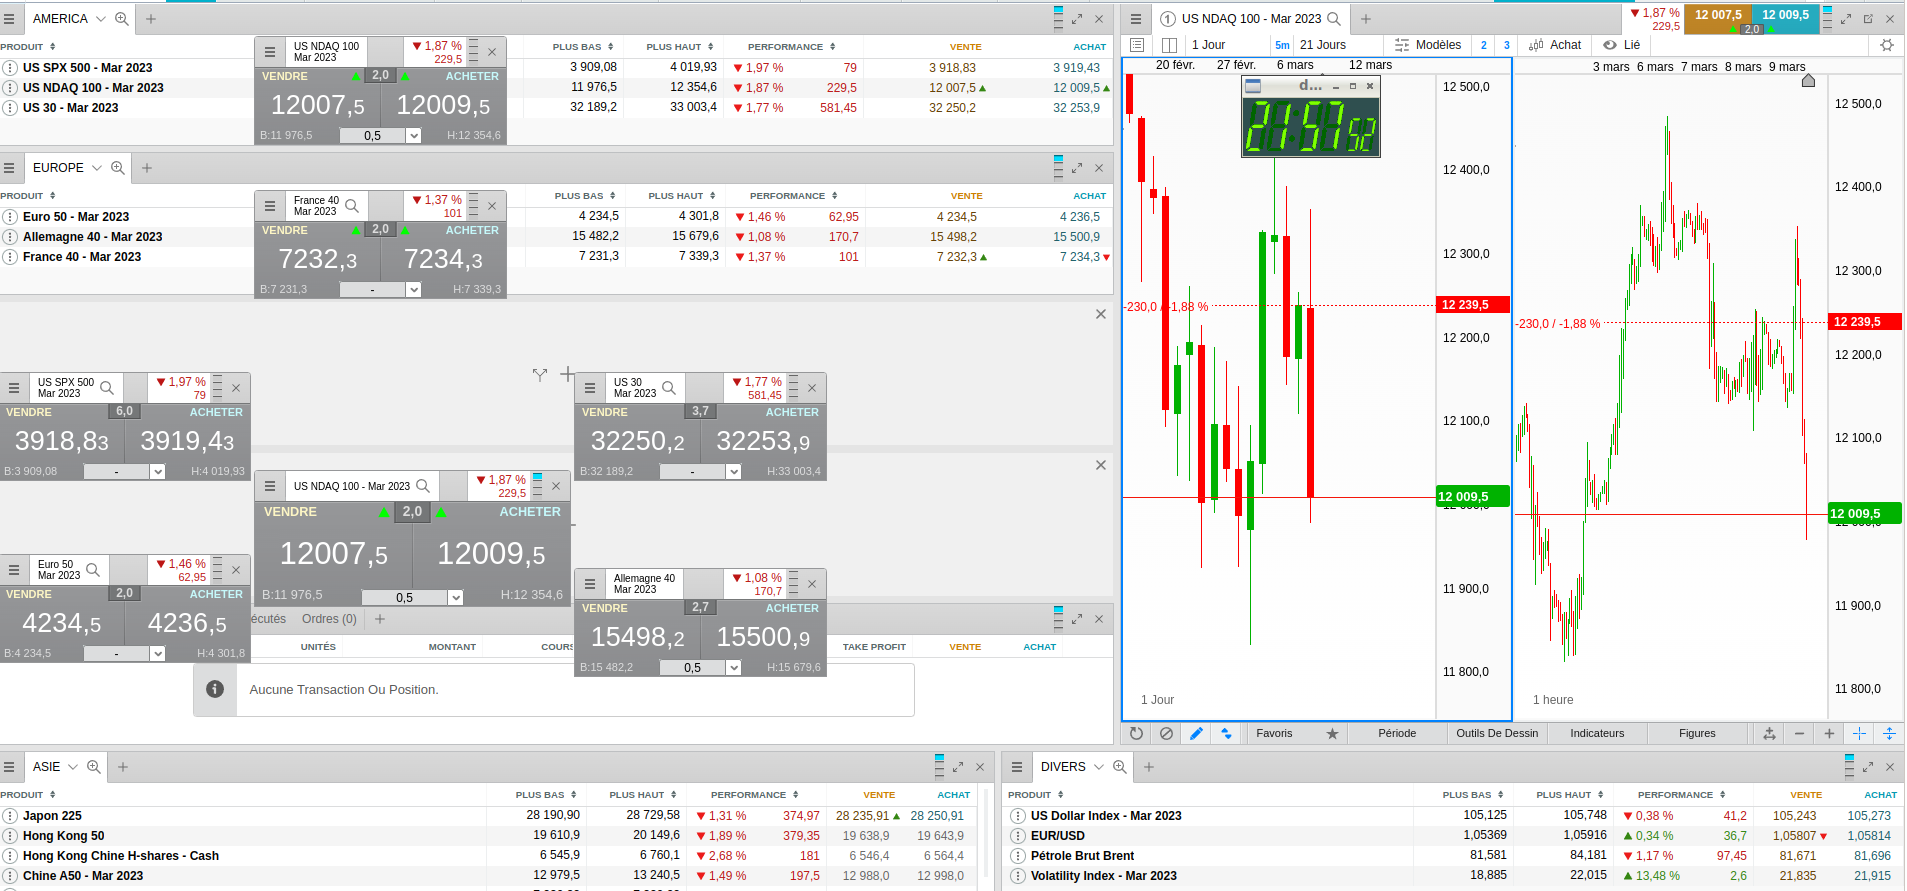Image resolution: width=1907 pixels, height=891 pixels.
Task: Search products in the AMERICA watchlist
Action: 122,19
